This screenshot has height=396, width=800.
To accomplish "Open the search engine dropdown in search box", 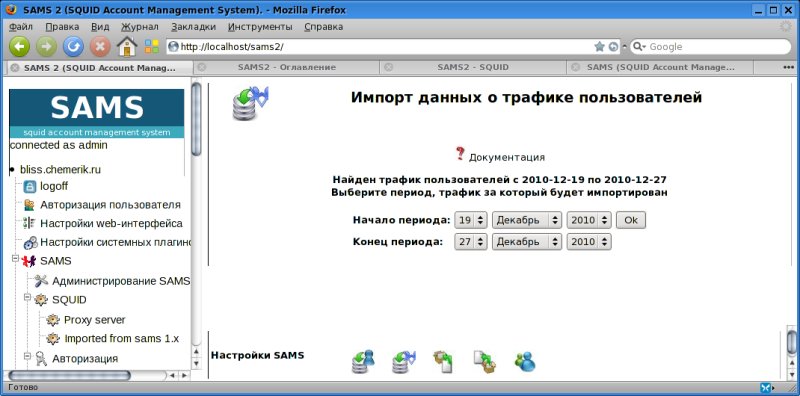I will click(x=640, y=47).
